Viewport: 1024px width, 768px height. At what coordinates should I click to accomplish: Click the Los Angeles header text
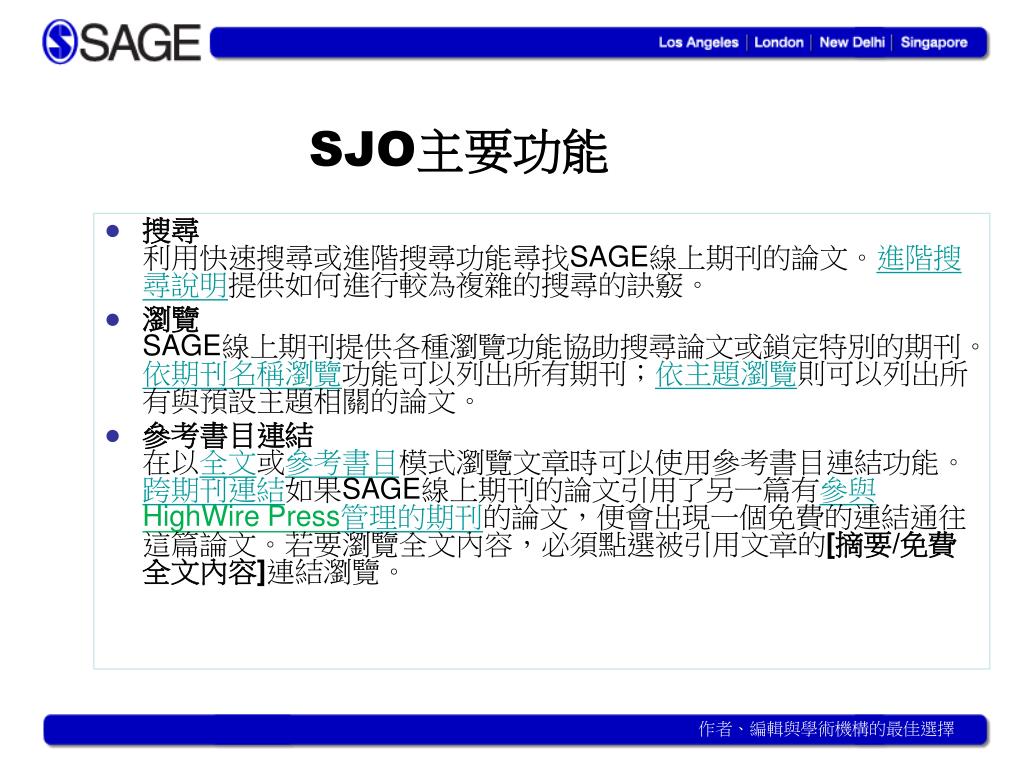(698, 42)
